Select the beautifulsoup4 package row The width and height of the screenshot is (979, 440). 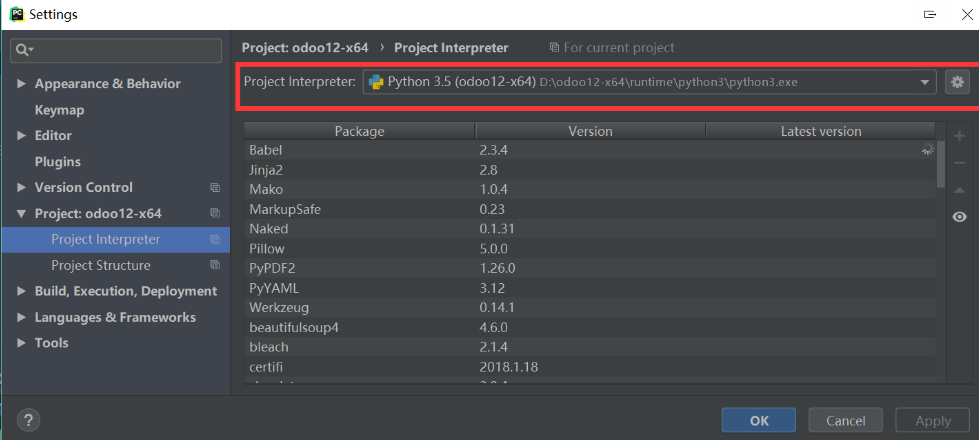(590, 328)
